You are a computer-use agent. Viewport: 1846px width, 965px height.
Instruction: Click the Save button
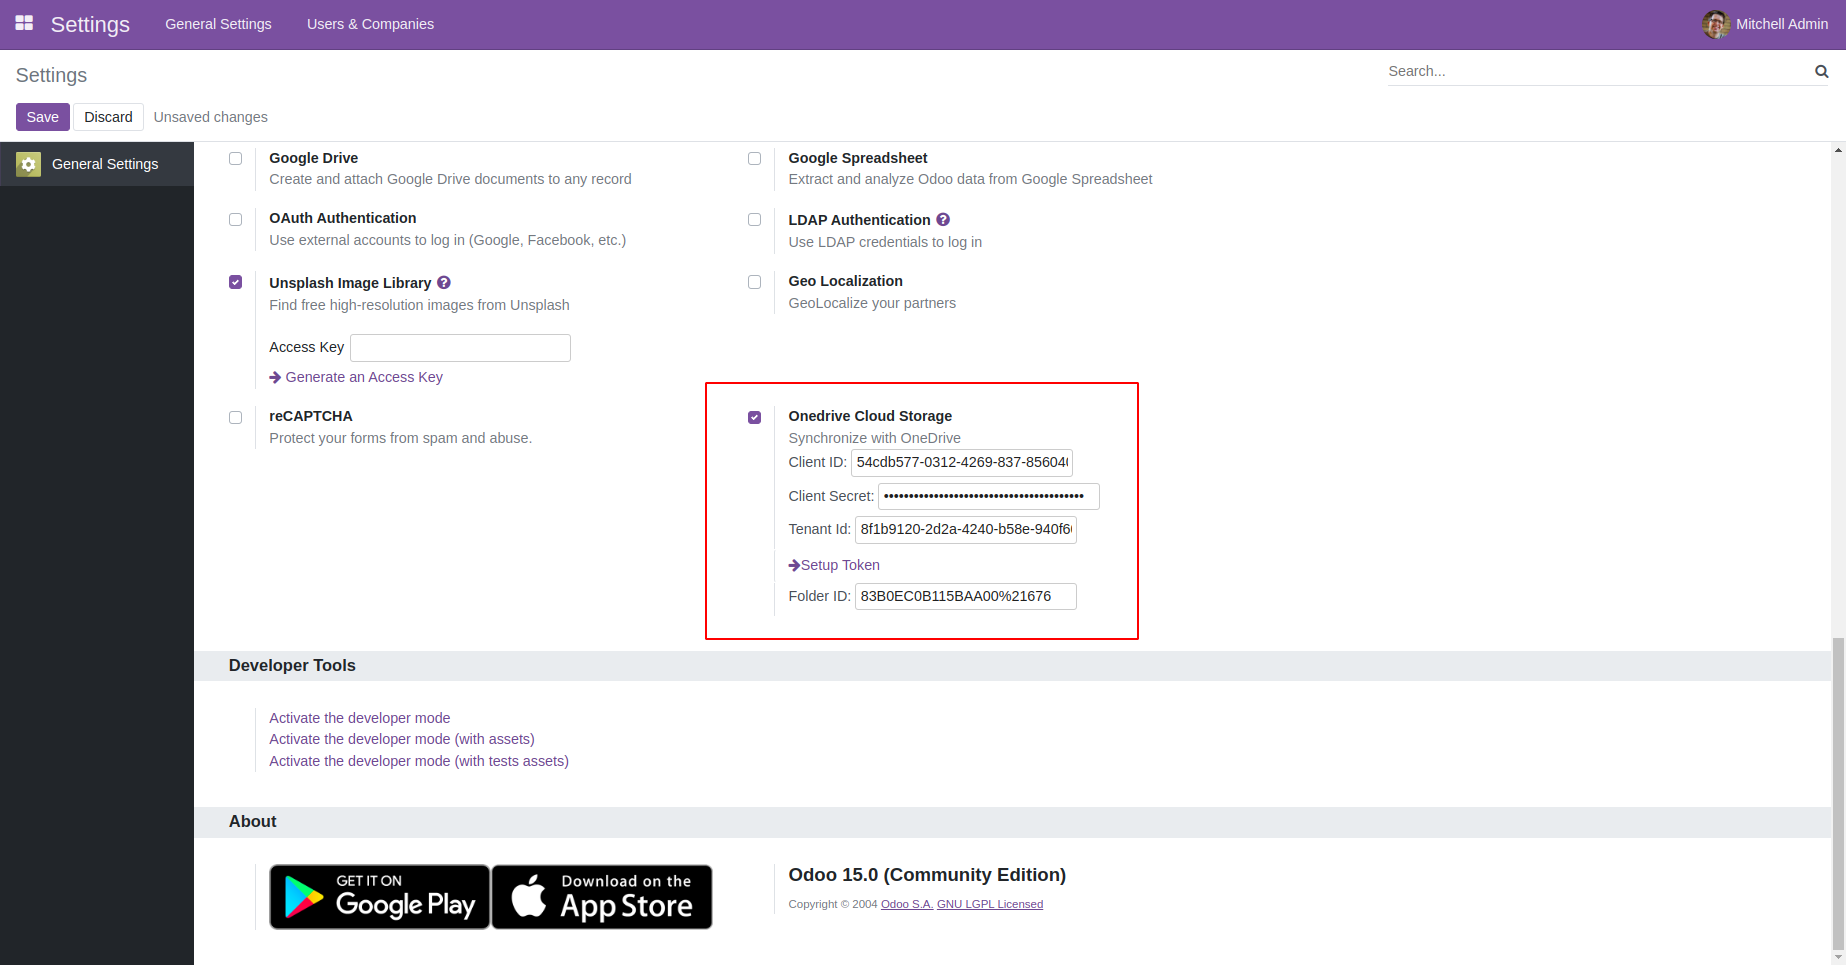pos(43,117)
